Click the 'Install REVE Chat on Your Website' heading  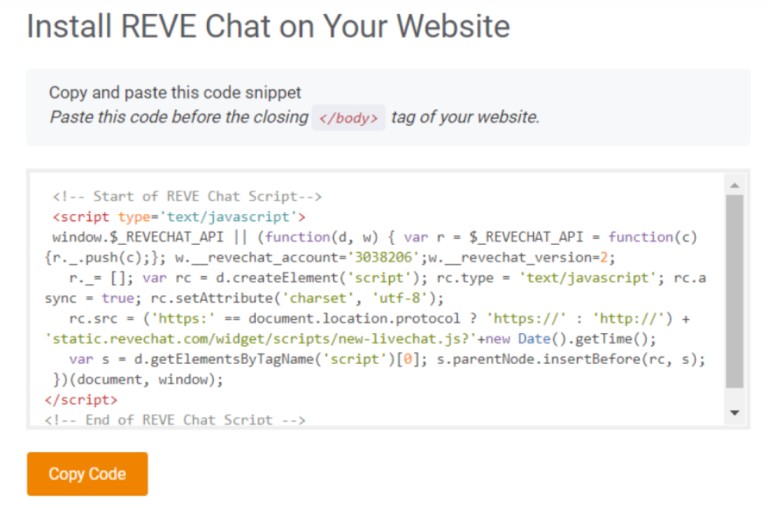tap(268, 26)
